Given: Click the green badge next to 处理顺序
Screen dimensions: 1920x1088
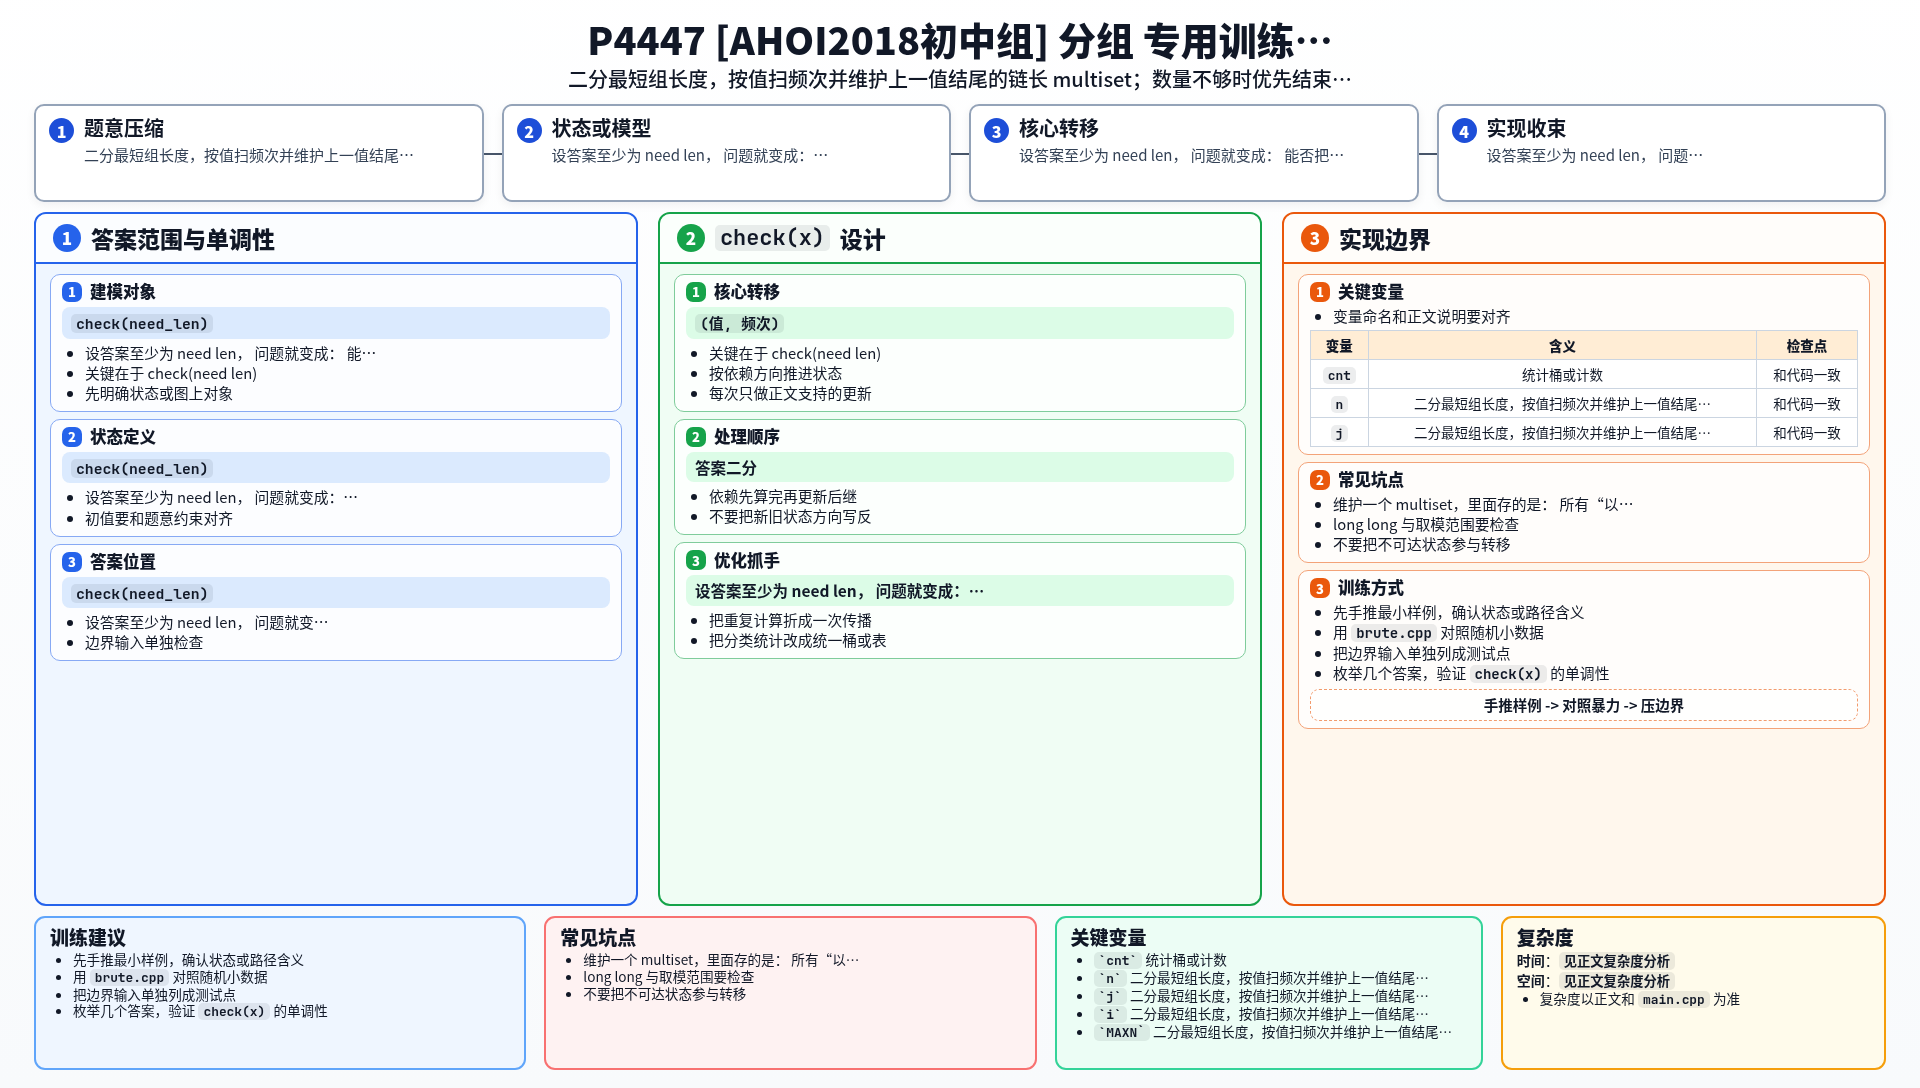Looking at the screenshot, I should (x=696, y=437).
